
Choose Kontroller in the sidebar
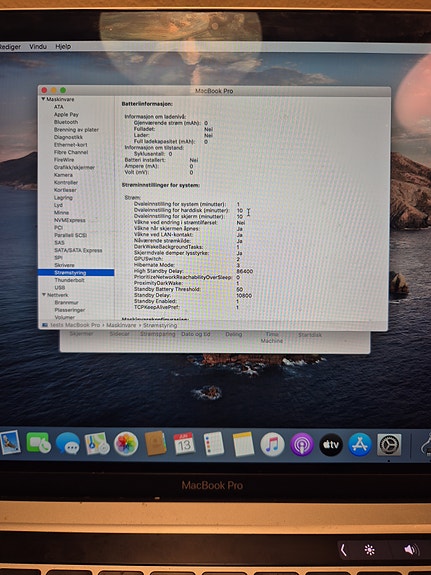coord(66,182)
